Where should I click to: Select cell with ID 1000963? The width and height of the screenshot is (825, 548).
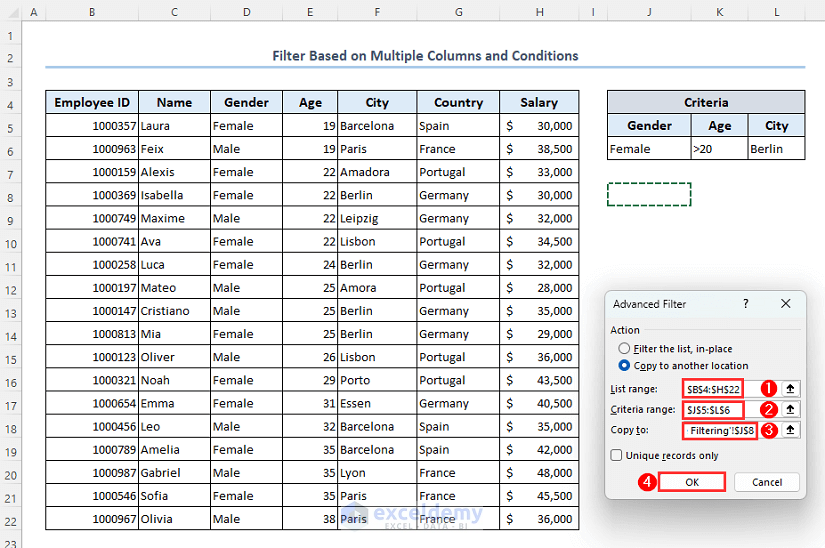pos(92,149)
